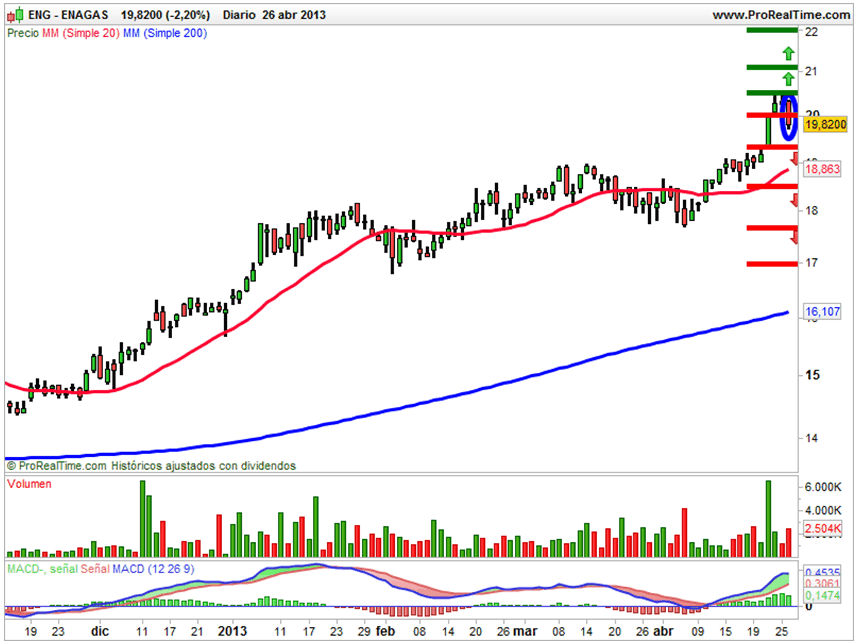Click the 0,3061 signal value tag

click(x=822, y=584)
